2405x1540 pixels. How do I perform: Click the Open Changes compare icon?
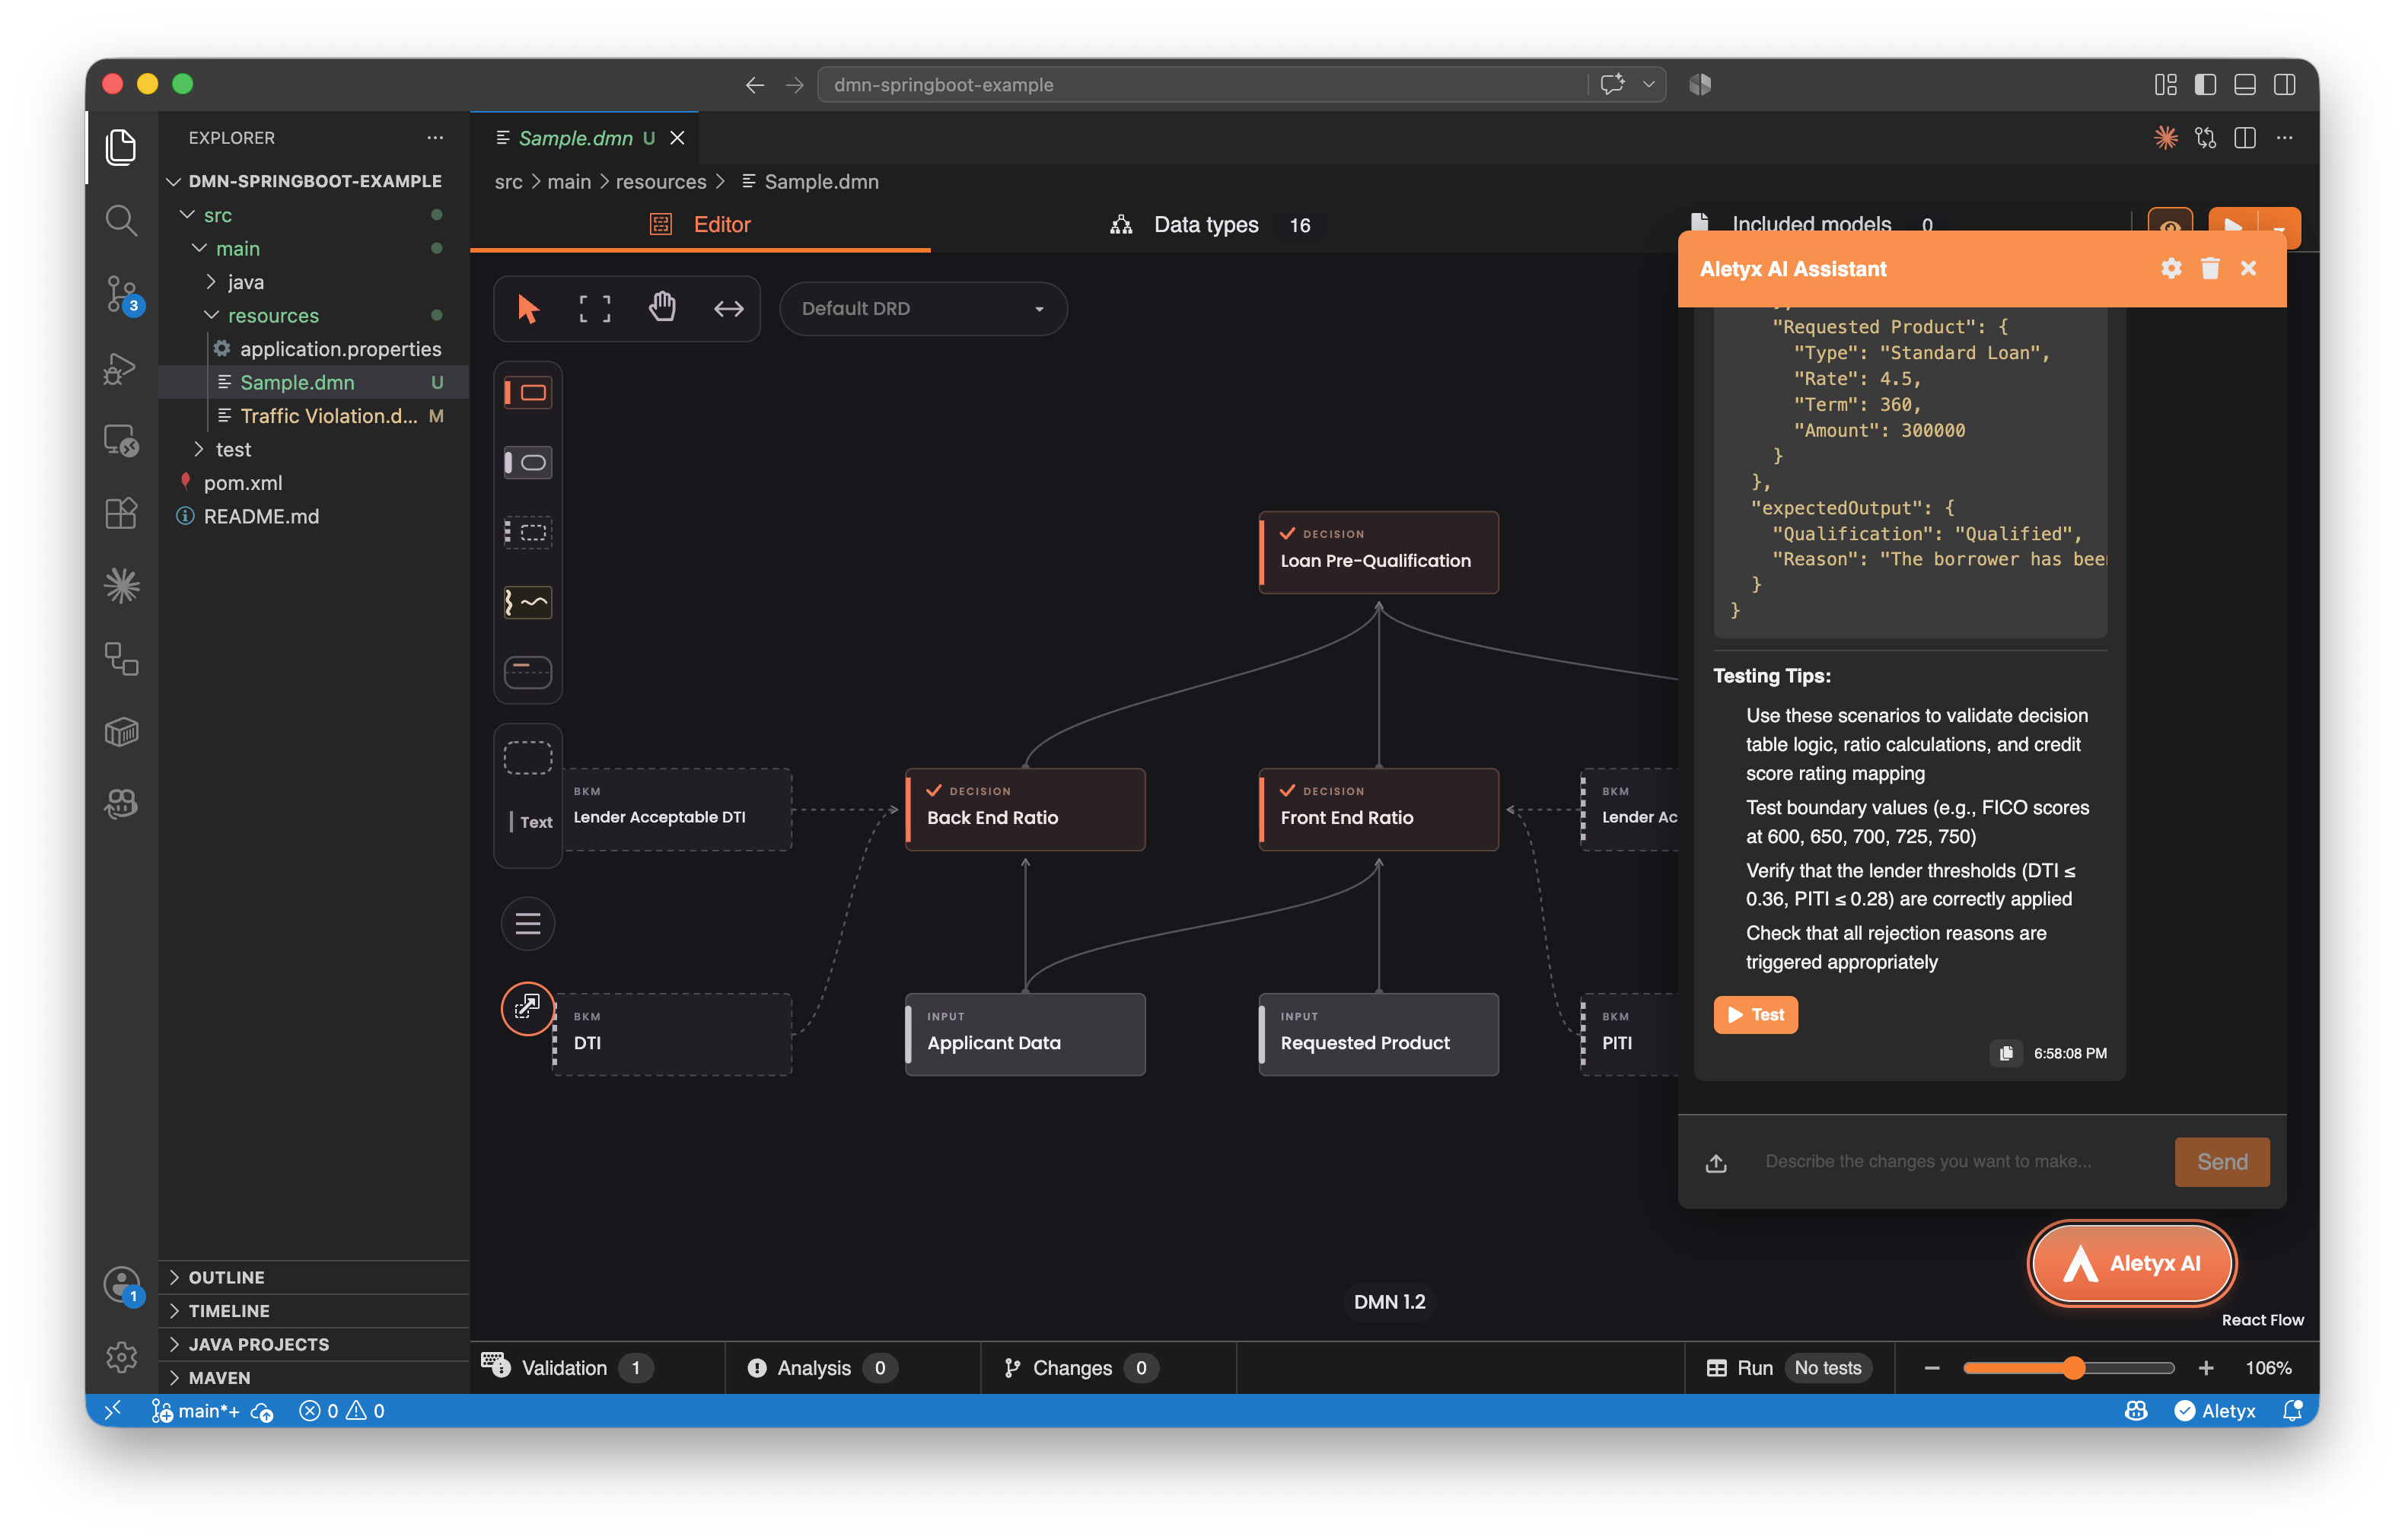(2206, 137)
